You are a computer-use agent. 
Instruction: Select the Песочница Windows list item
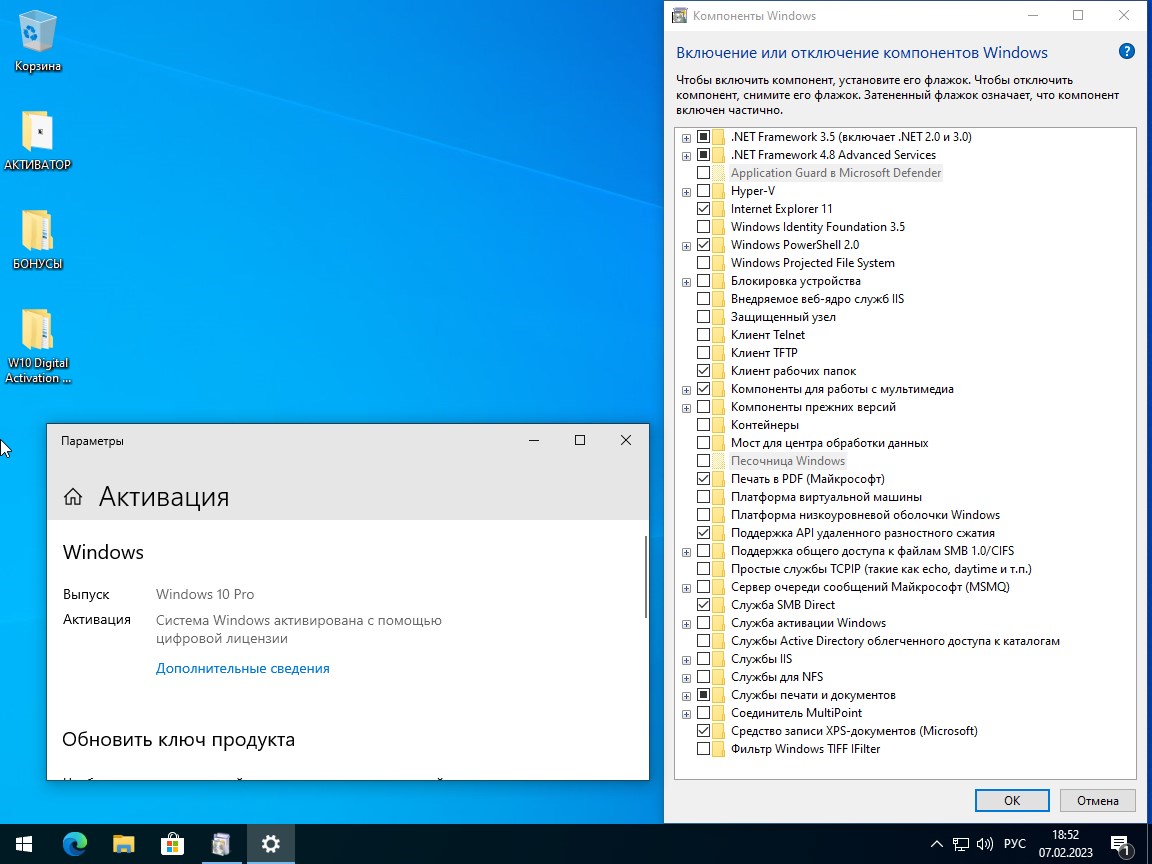coord(787,461)
